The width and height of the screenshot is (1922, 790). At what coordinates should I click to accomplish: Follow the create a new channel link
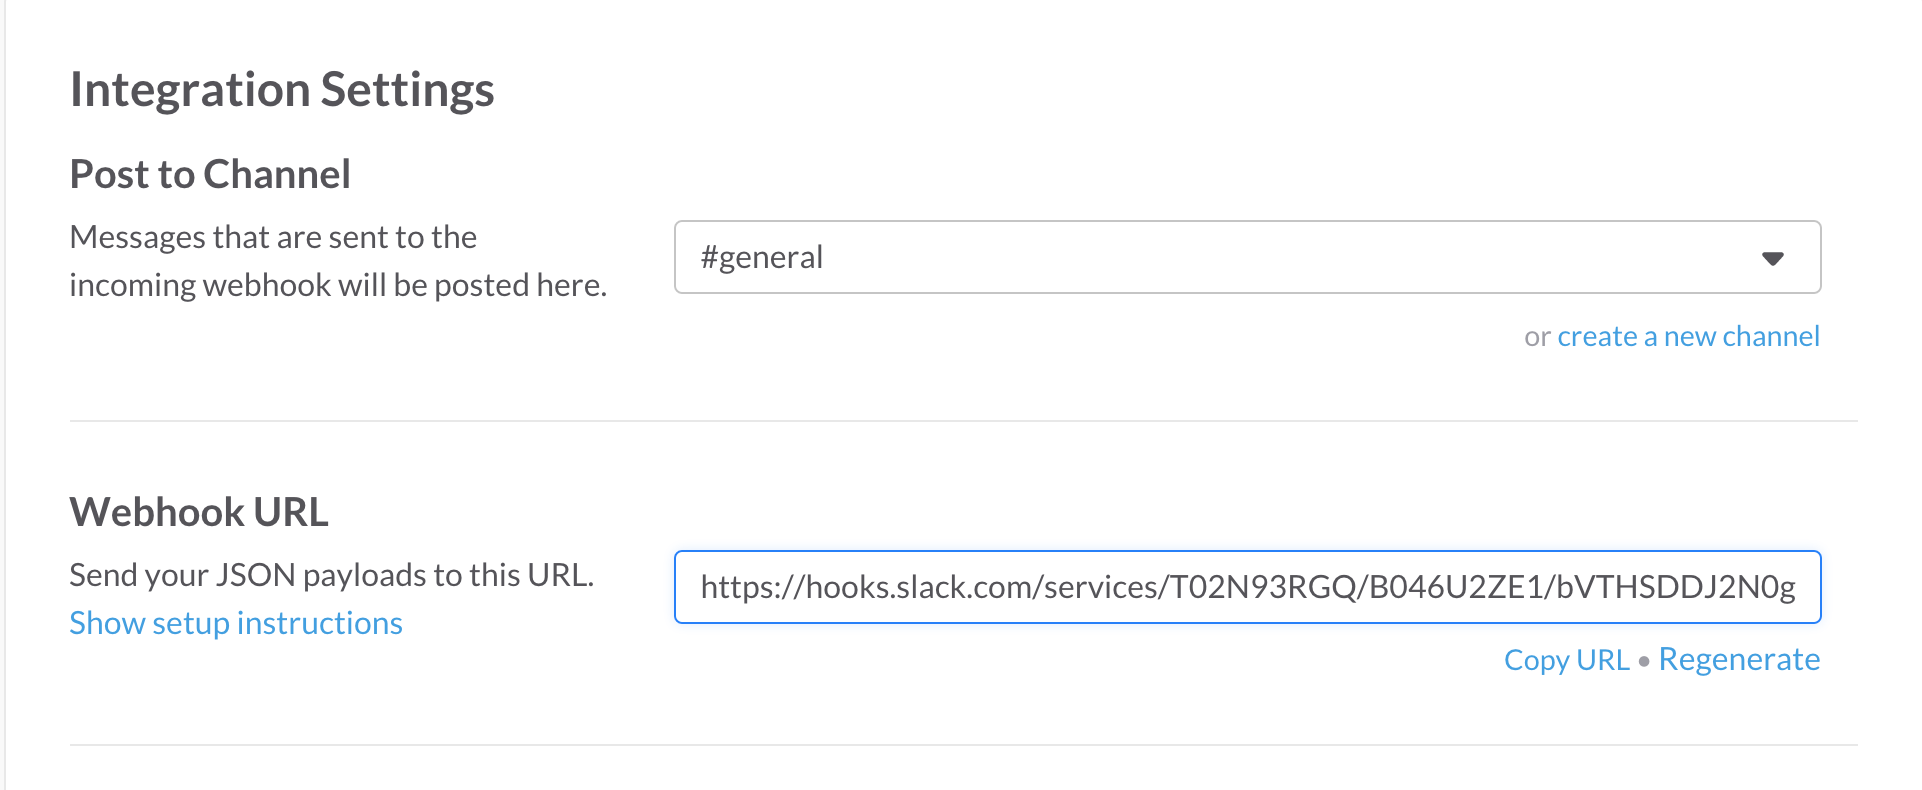click(x=1688, y=336)
